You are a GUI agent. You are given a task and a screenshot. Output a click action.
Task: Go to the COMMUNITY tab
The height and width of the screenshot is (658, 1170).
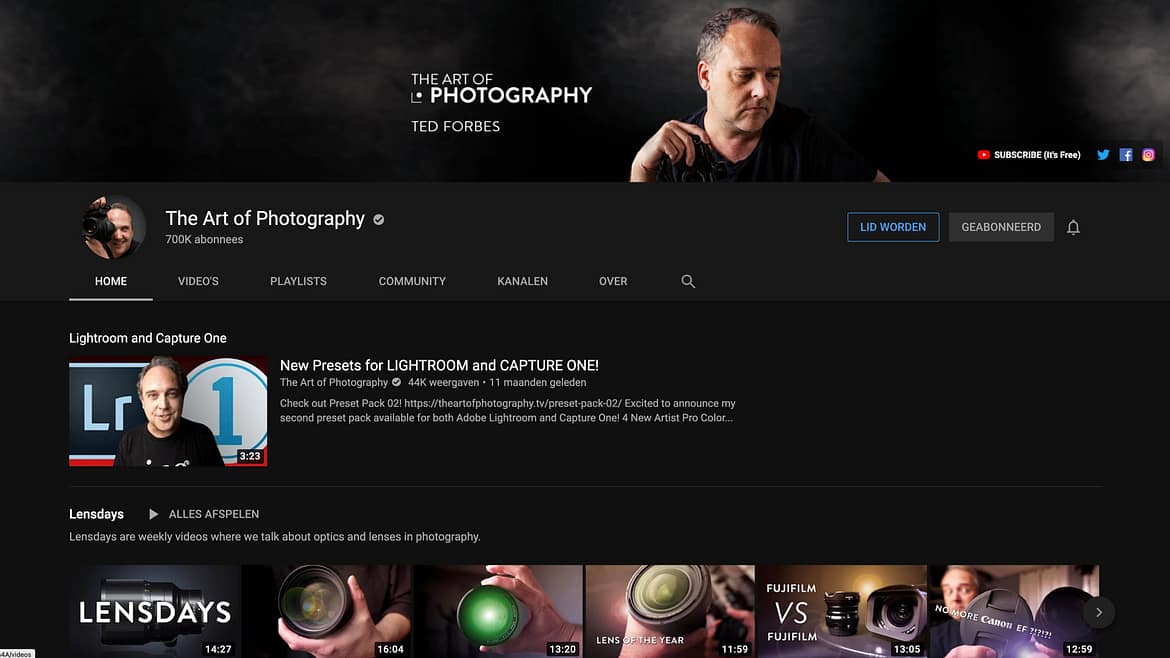[412, 281]
